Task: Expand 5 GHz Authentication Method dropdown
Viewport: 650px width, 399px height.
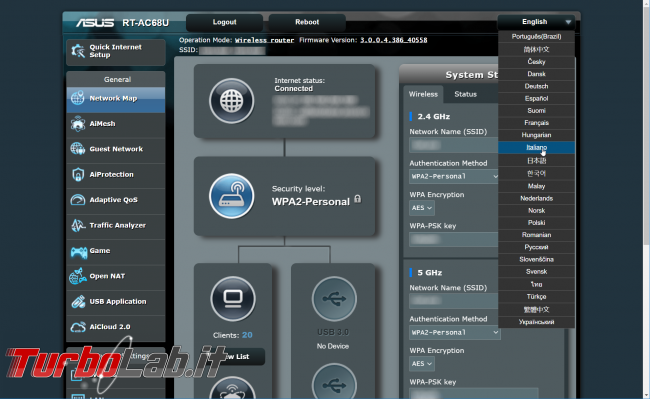Action: [455, 332]
